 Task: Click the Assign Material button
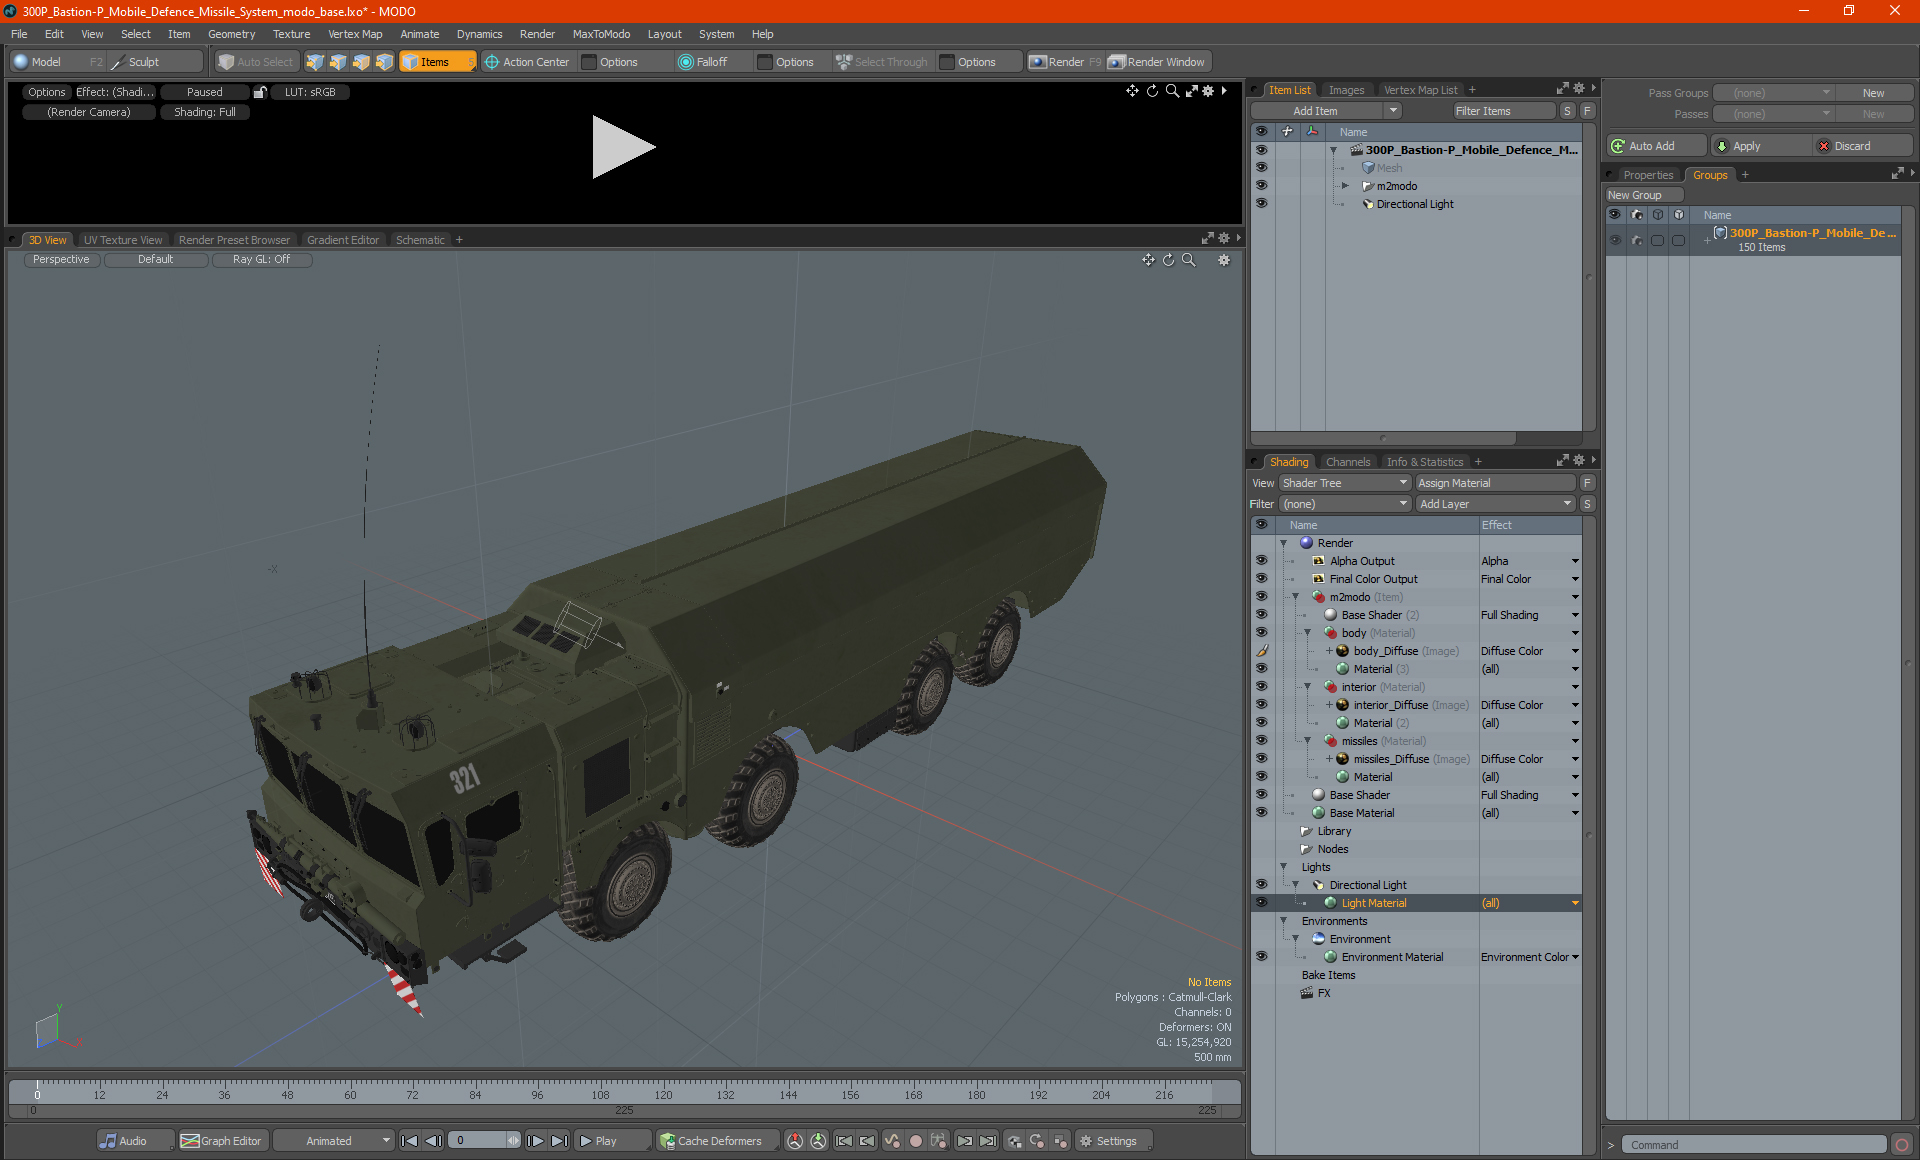(1495, 483)
